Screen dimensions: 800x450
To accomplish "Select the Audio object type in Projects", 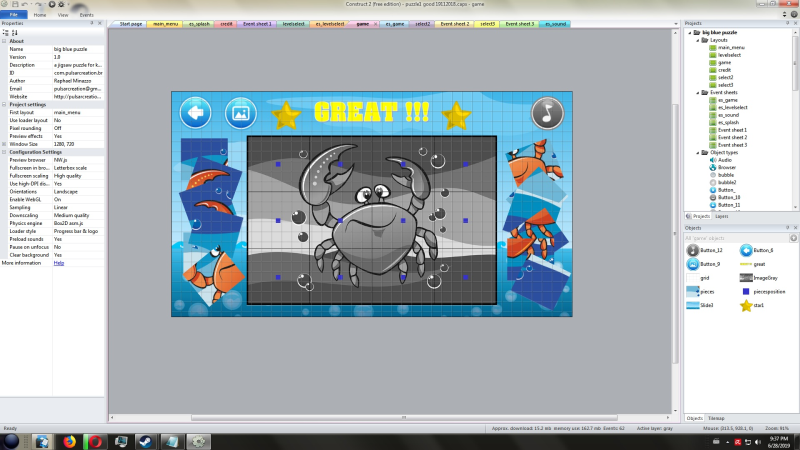I will click(721, 160).
